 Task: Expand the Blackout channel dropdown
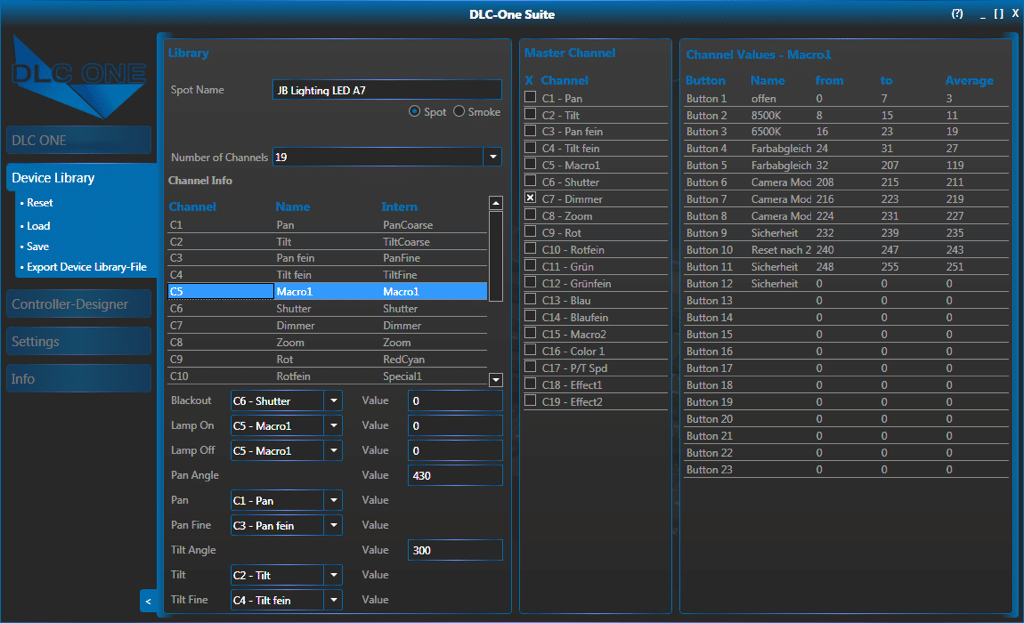332,401
